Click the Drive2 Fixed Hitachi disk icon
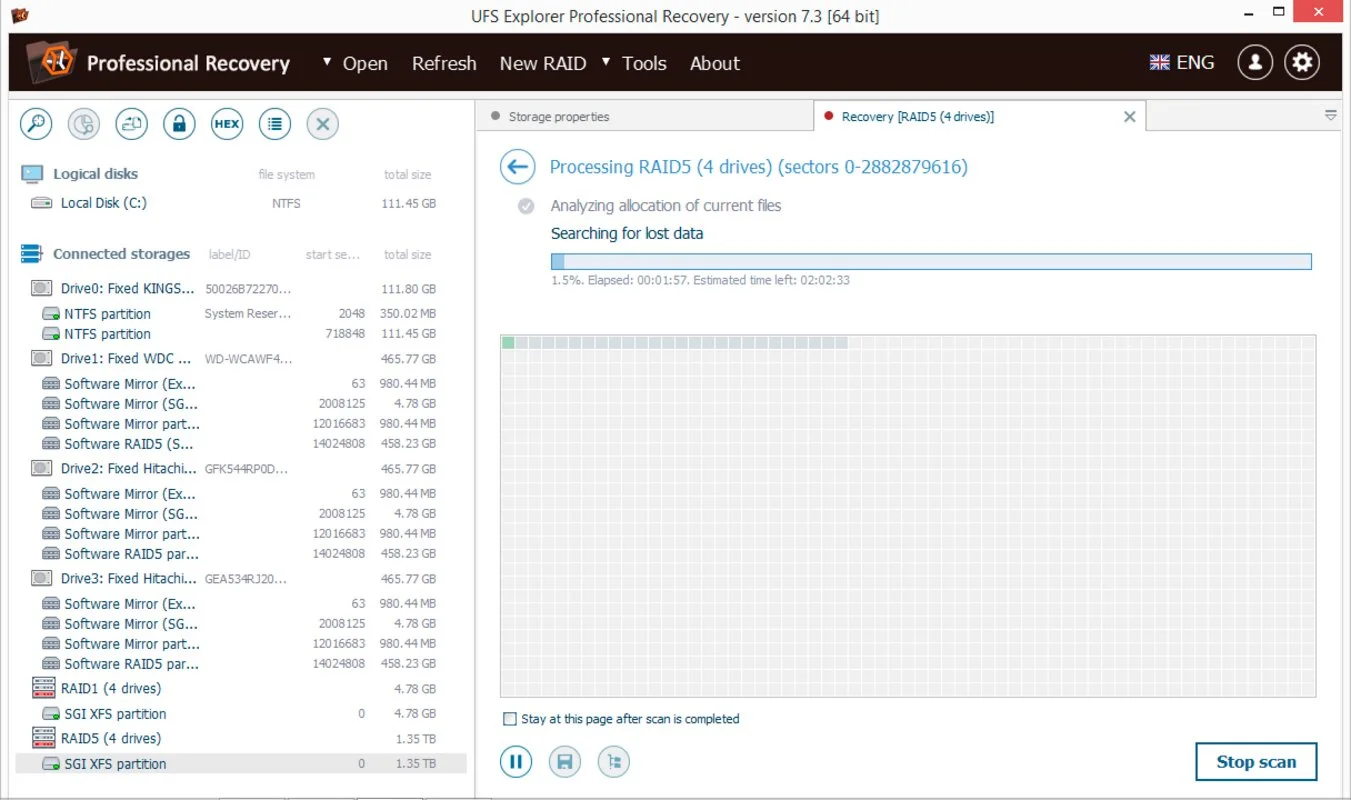The width and height of the screenshot is (1351, 800). [x=41, y=468]
